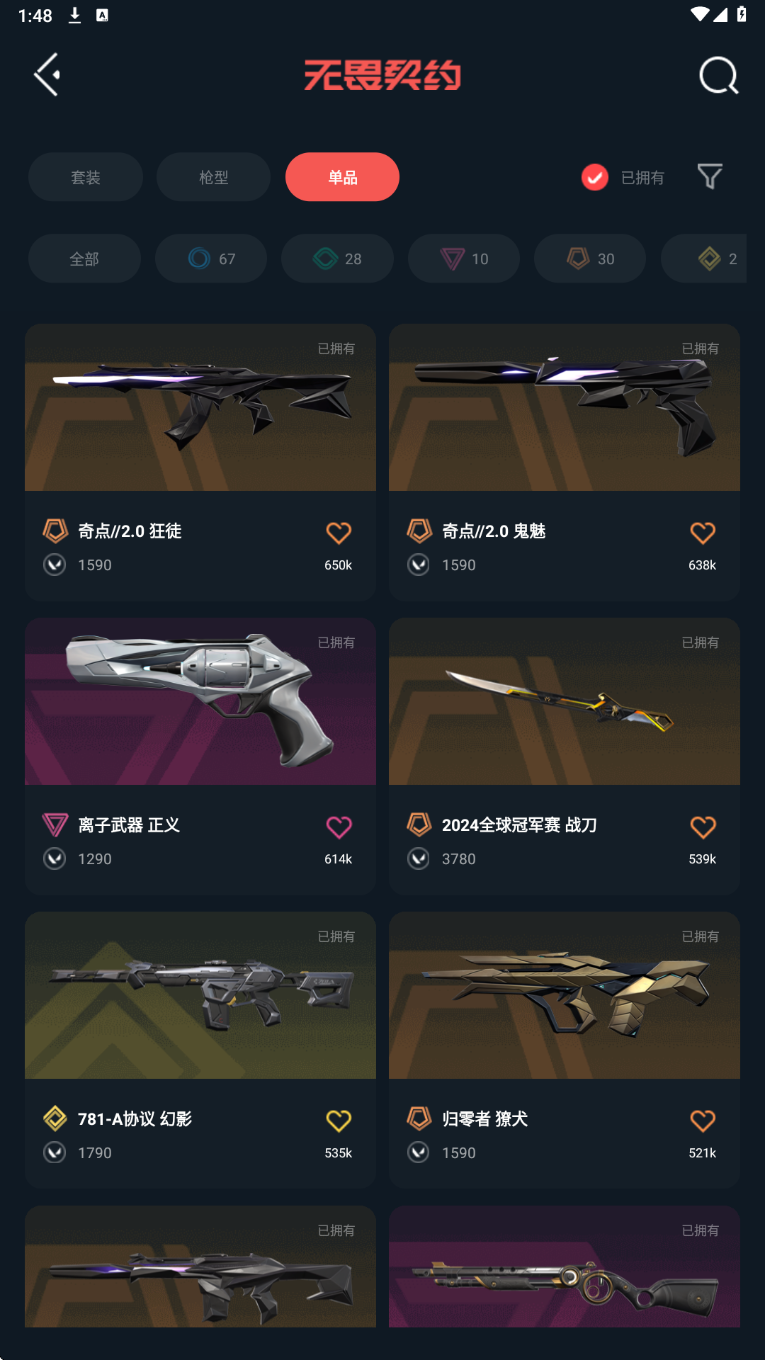Favorite 奇点//2.0 鬼魅 with heart icon

(703, 533)
